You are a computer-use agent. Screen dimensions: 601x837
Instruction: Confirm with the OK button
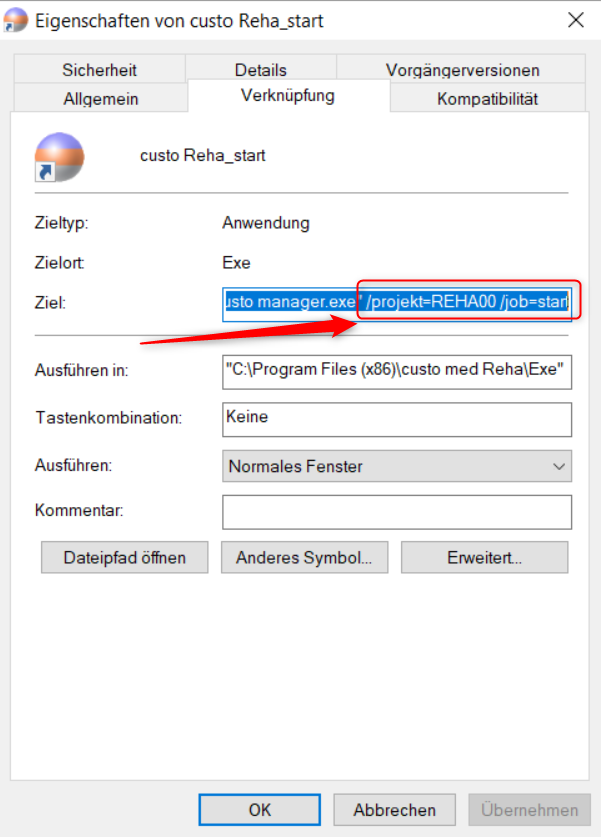pos(259,809)
